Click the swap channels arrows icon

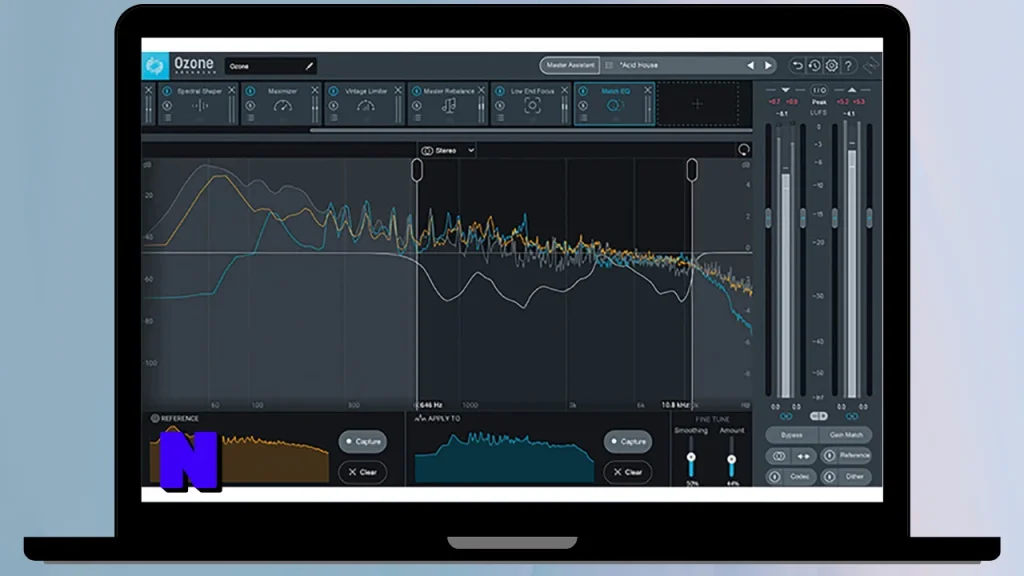click(x=804, y=456)
